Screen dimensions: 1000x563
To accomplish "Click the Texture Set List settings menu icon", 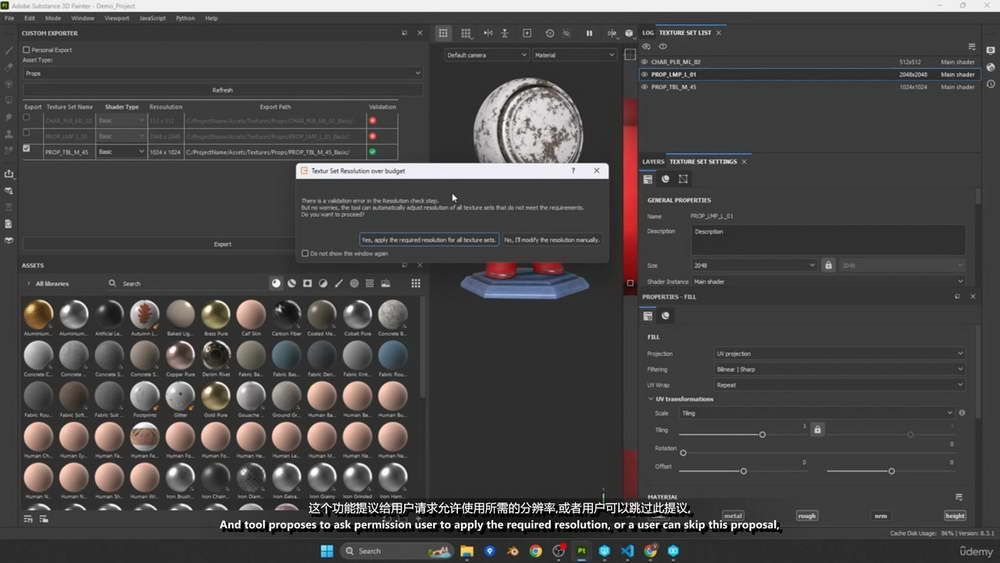I will [x=971, y=47].
